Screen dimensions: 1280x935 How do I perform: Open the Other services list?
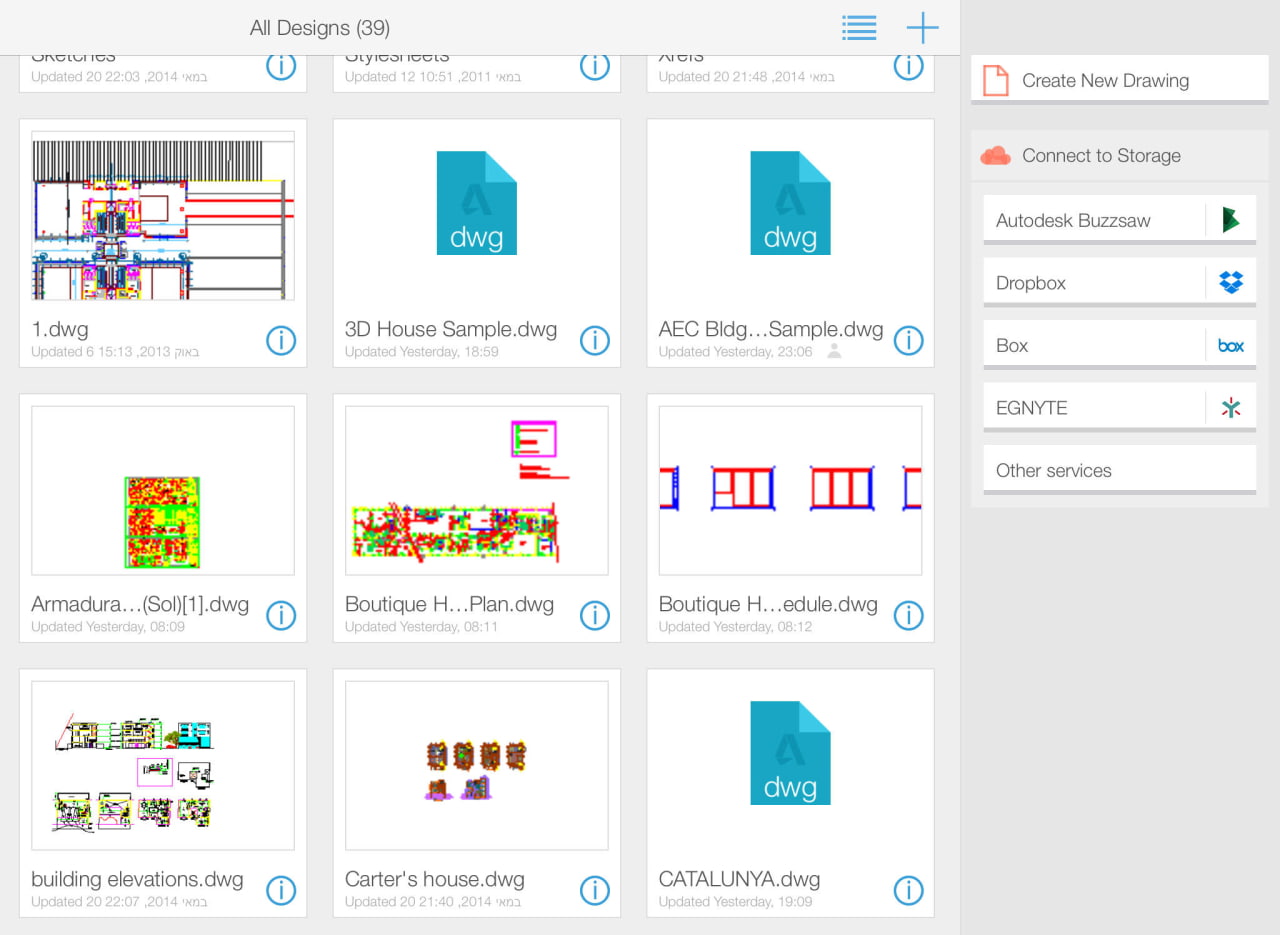coord(1053,469)
